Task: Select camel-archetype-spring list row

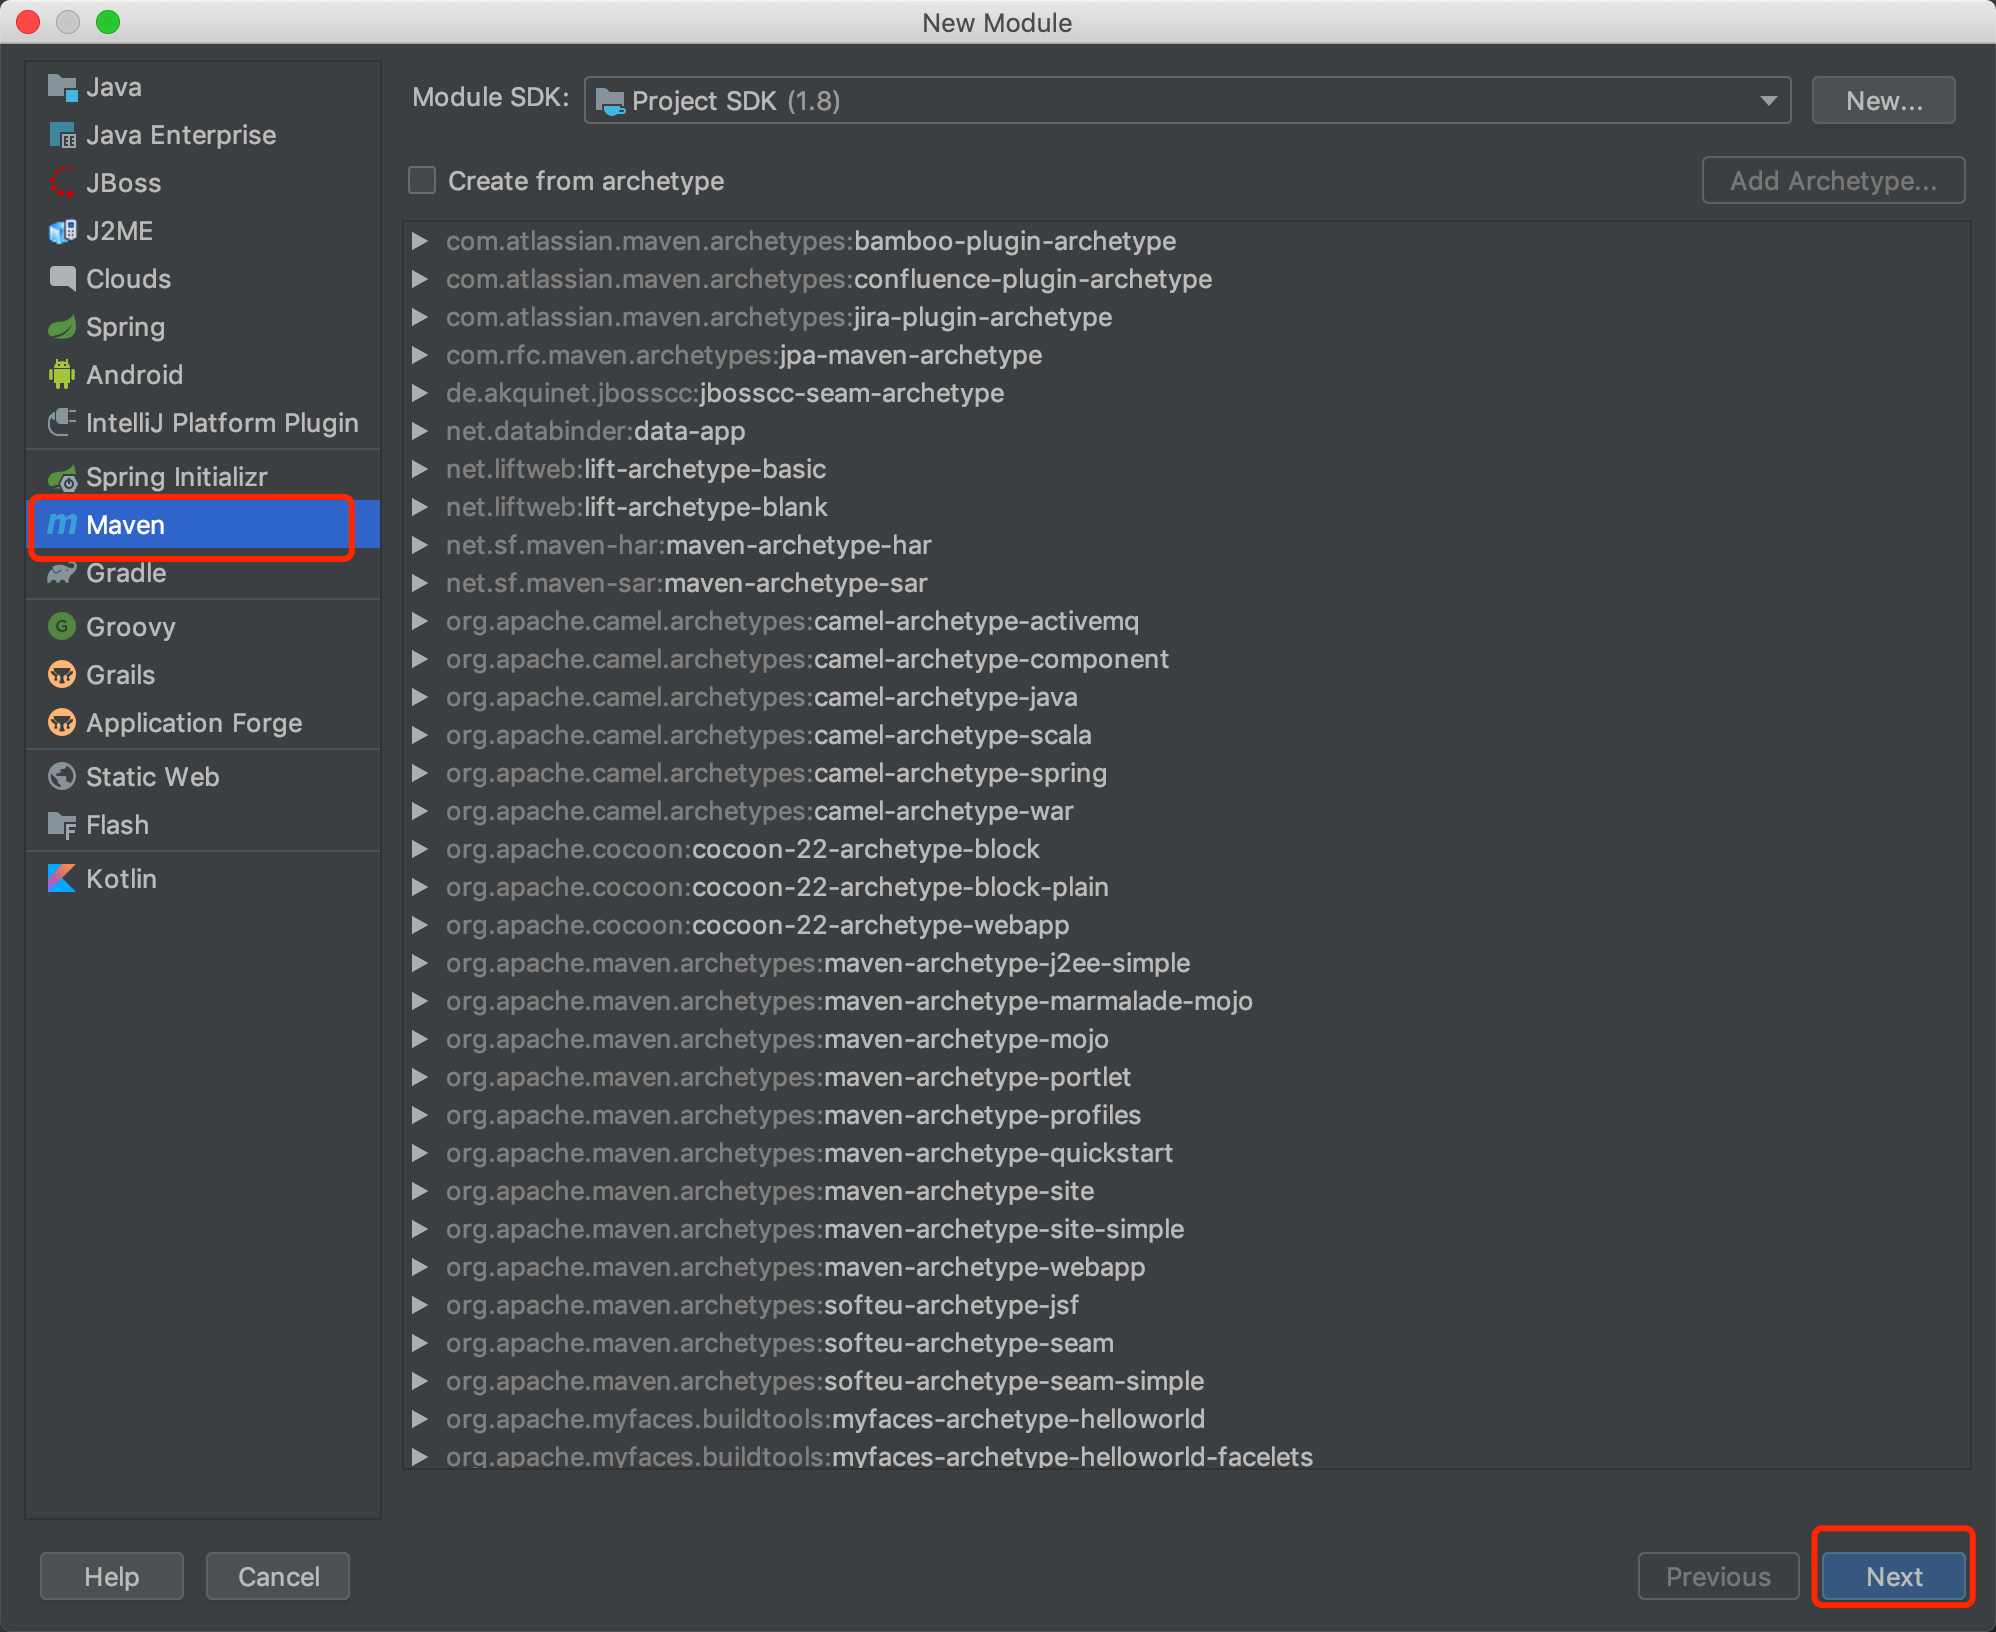Action: click(776, 773)
